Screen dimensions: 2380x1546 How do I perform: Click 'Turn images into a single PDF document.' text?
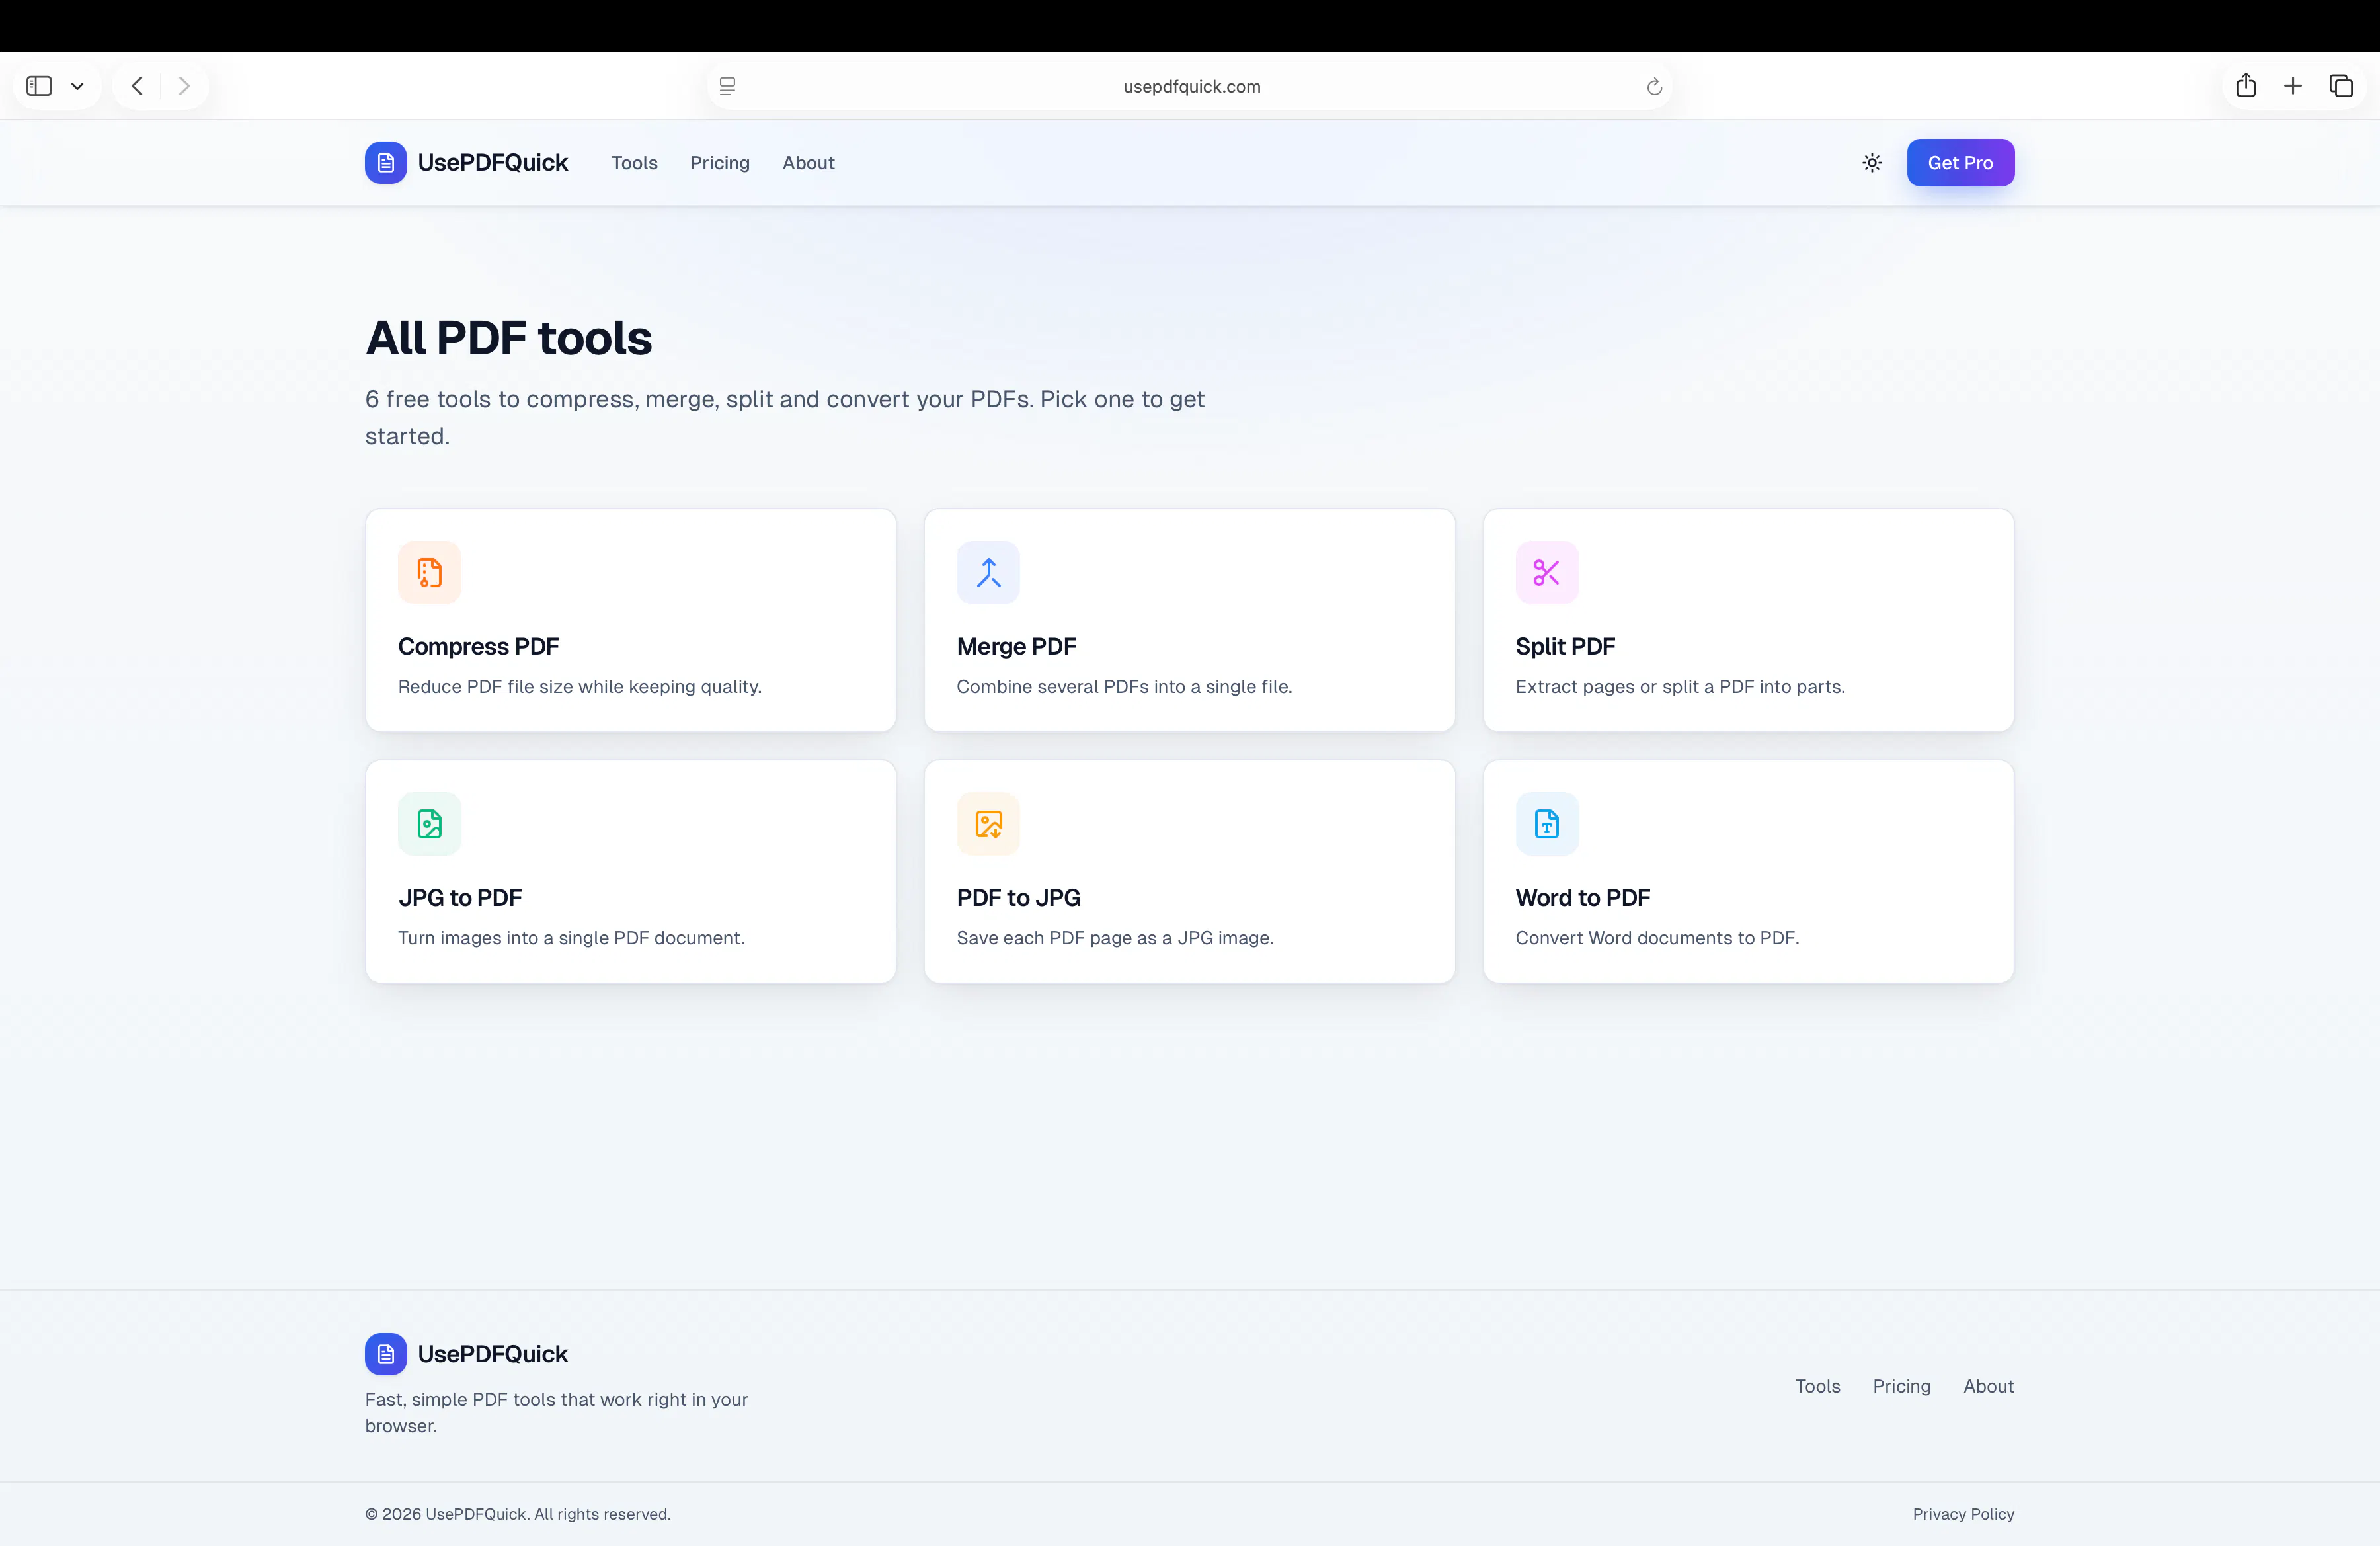tap(571, 937)
